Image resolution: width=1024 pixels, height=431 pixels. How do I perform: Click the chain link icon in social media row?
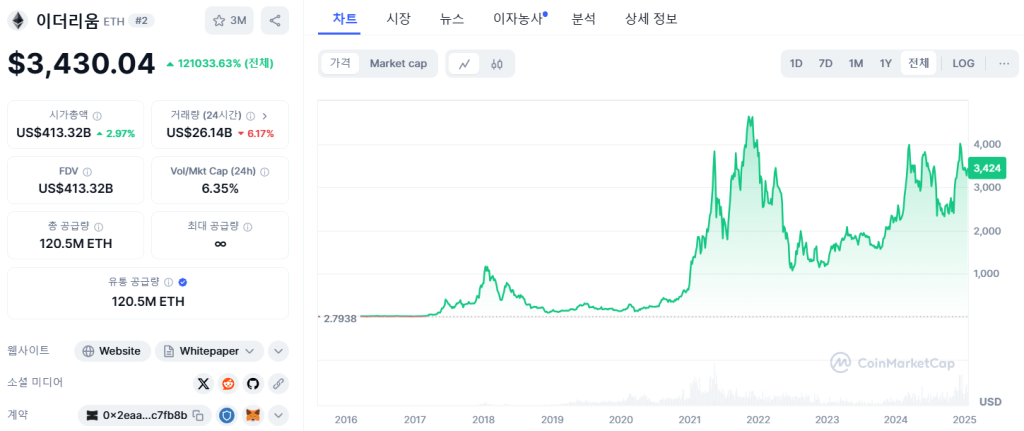[x=278, y=383]
